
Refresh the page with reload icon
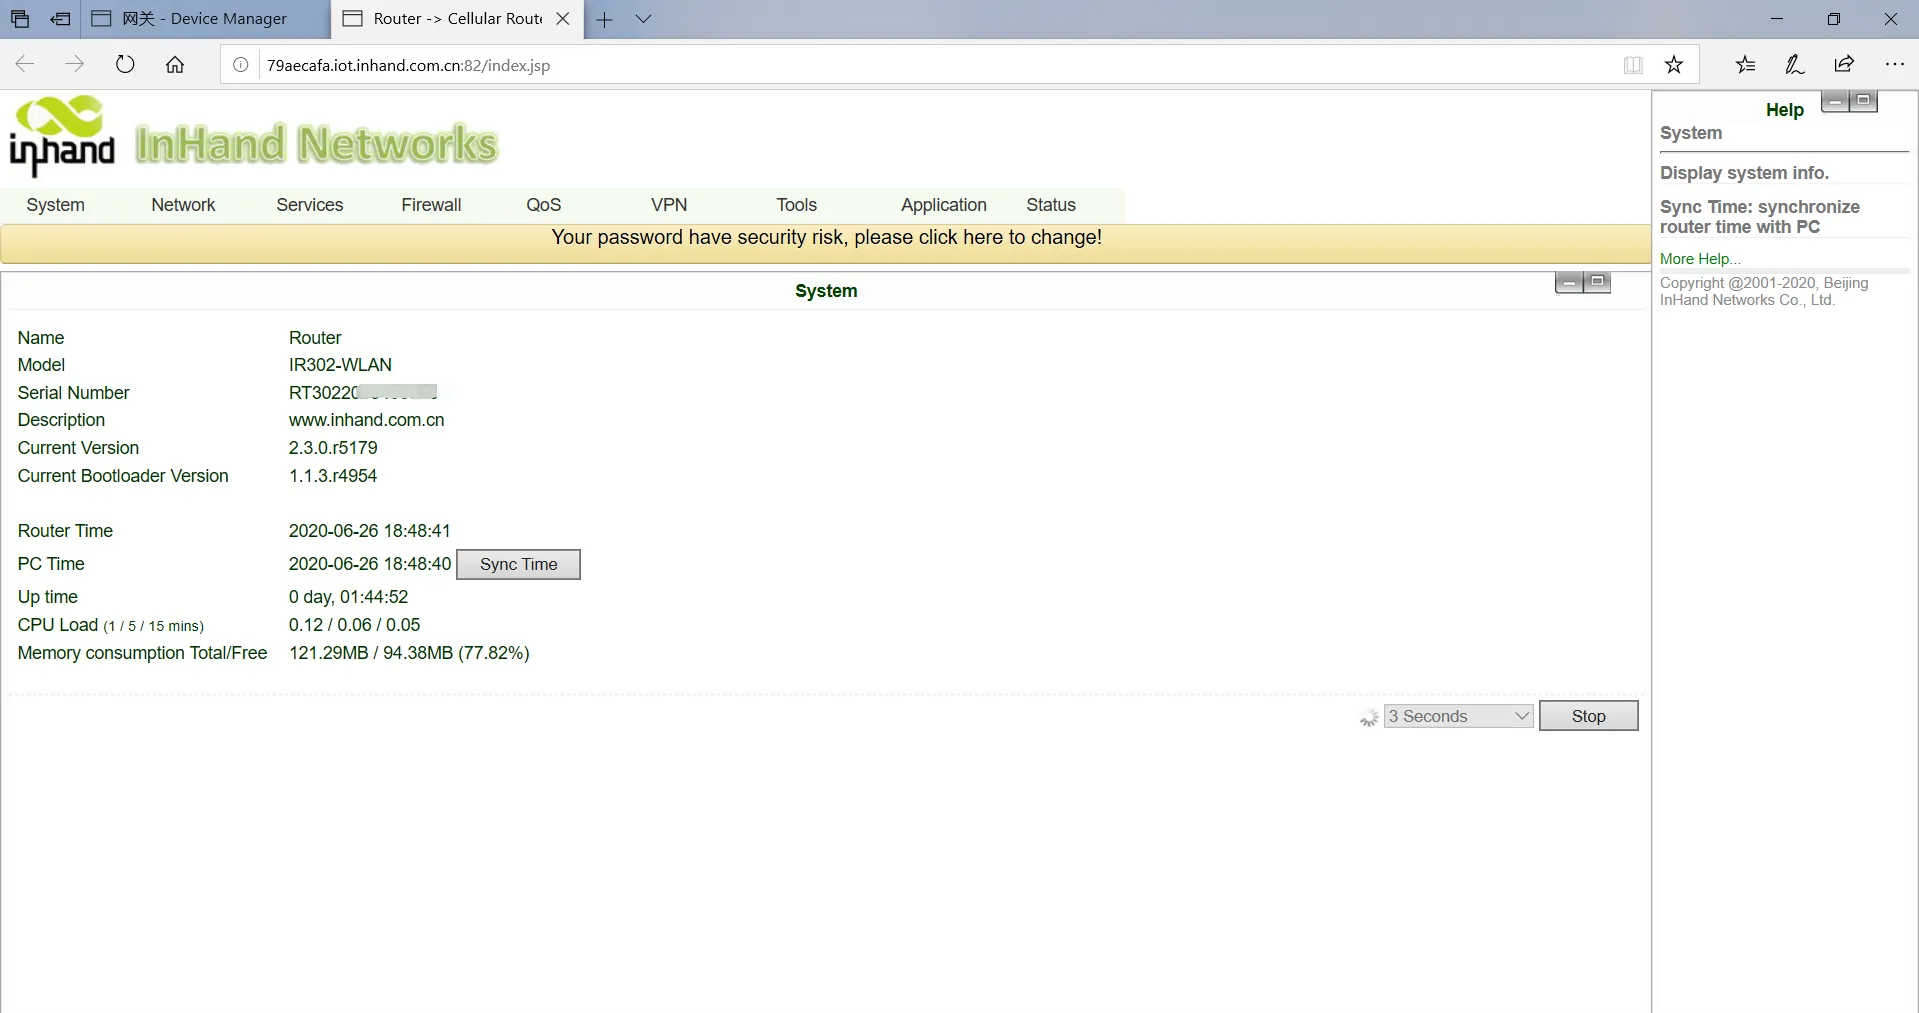(125, 65)
